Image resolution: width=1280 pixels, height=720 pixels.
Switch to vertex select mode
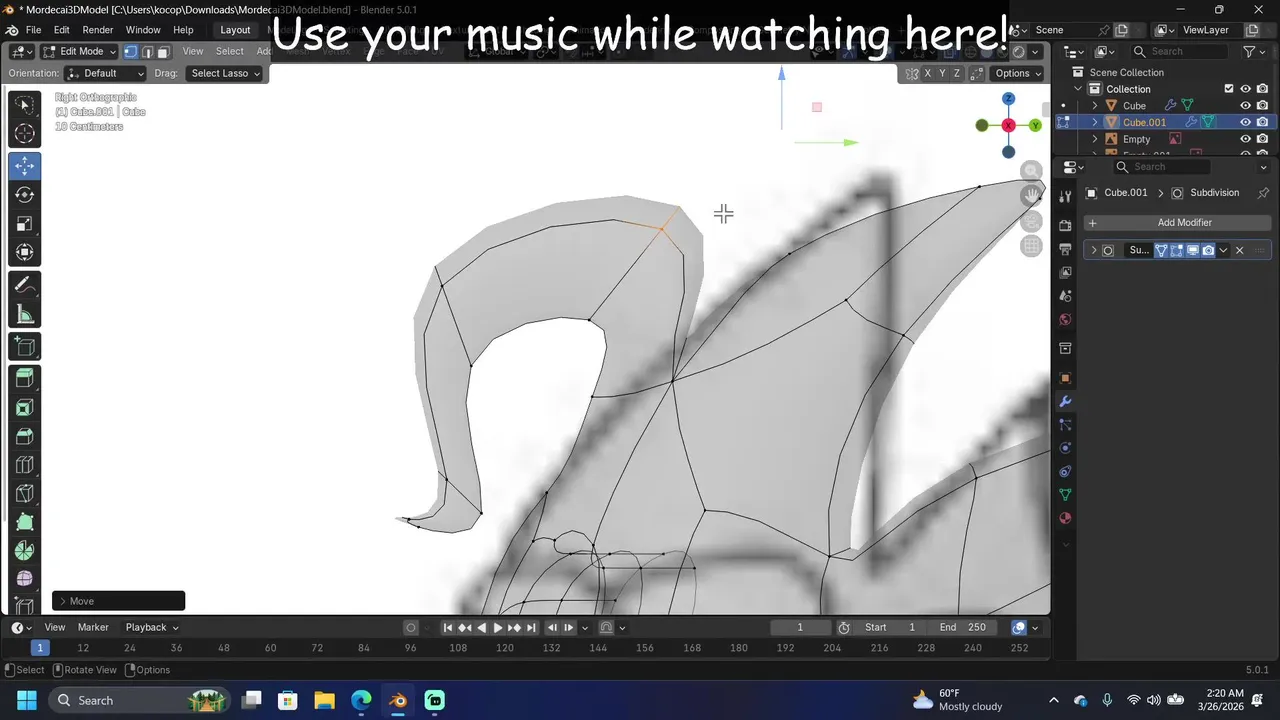pyautogui.click(x=131, y=51)
